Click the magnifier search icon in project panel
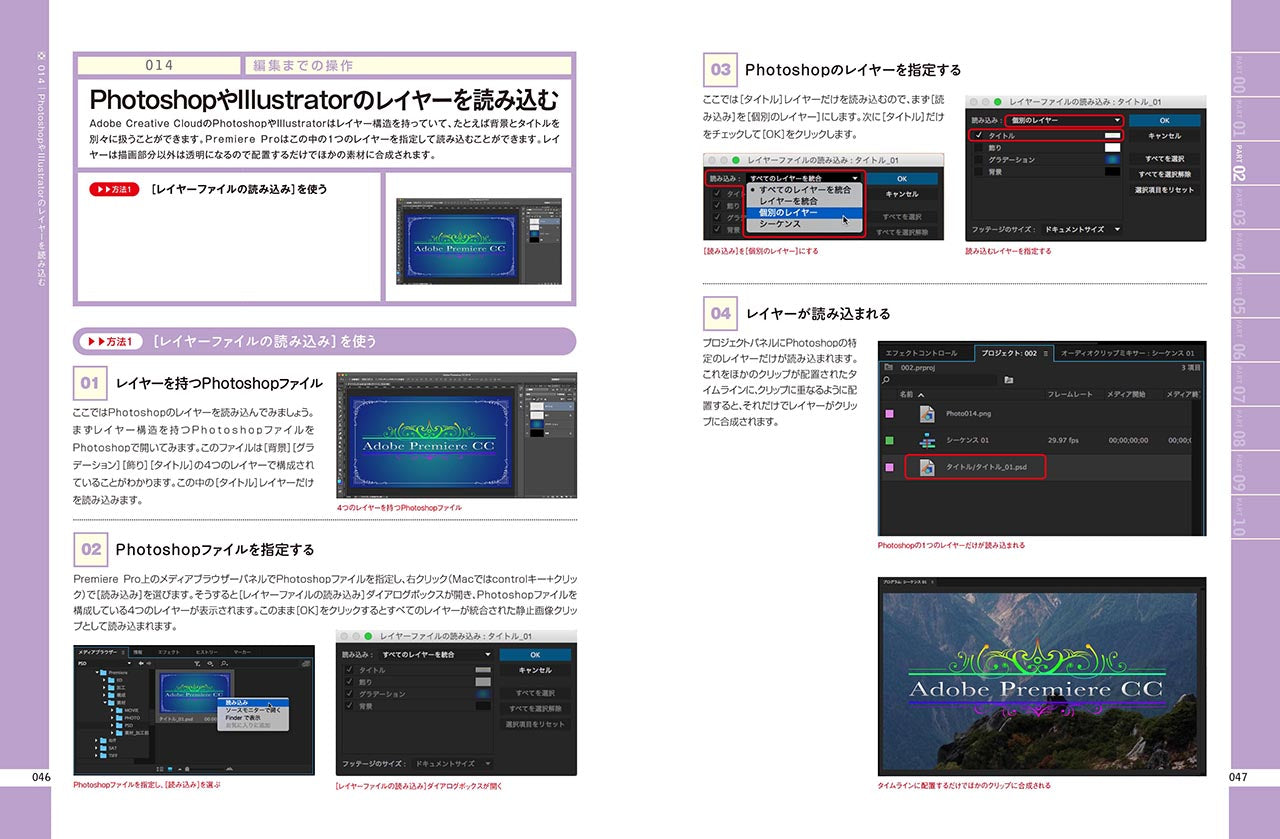The height and width of the screenshot is (839, 1280). tap(886, 380)
